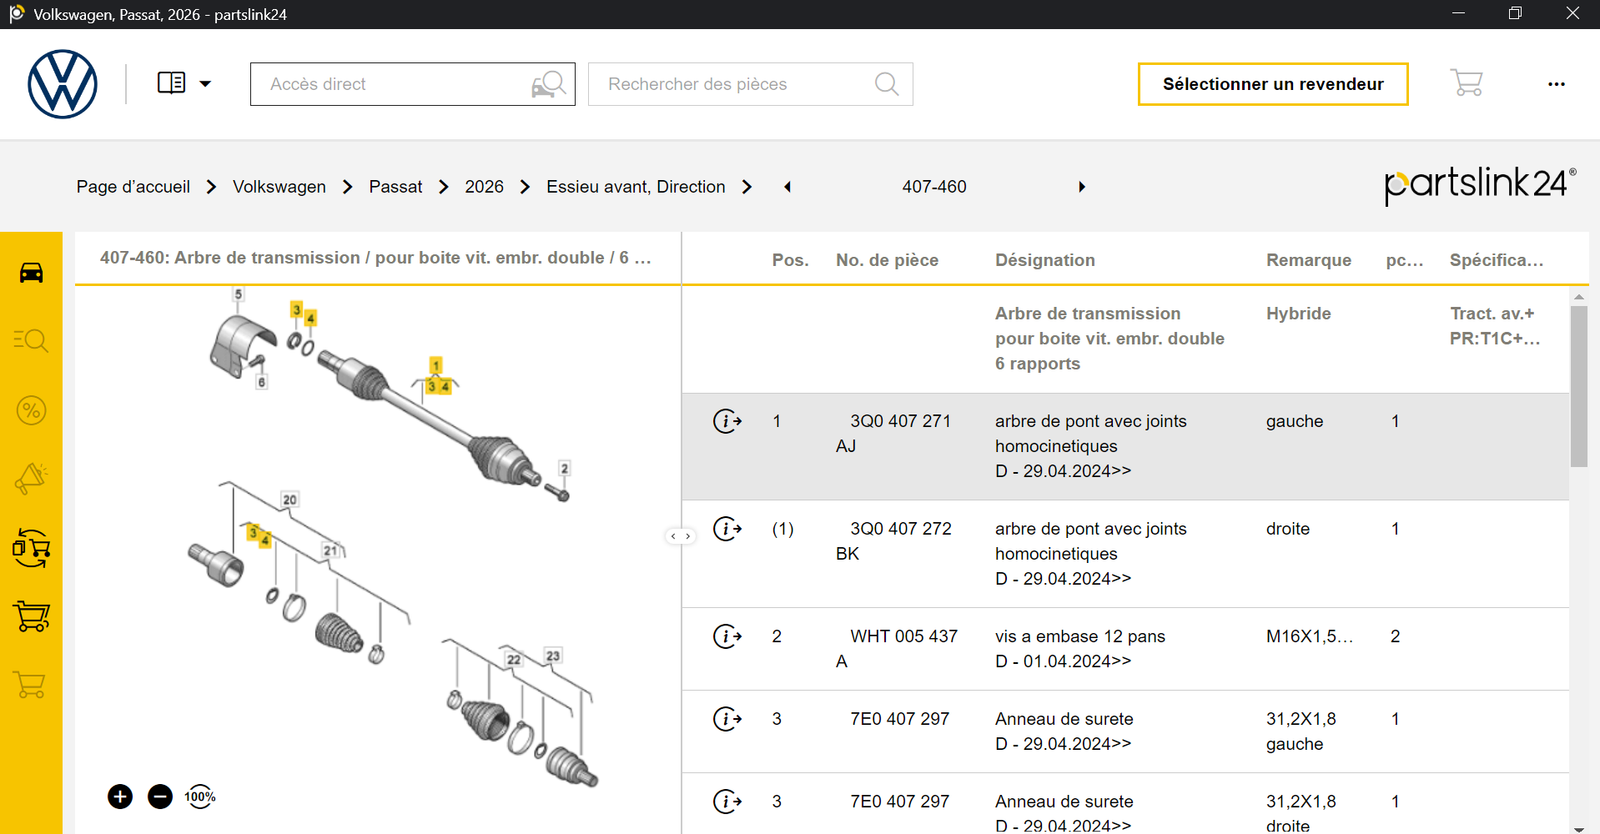Screen dimensions: 1600x834
Task: Click the magnifier icon in parts search
Action: 887,84
